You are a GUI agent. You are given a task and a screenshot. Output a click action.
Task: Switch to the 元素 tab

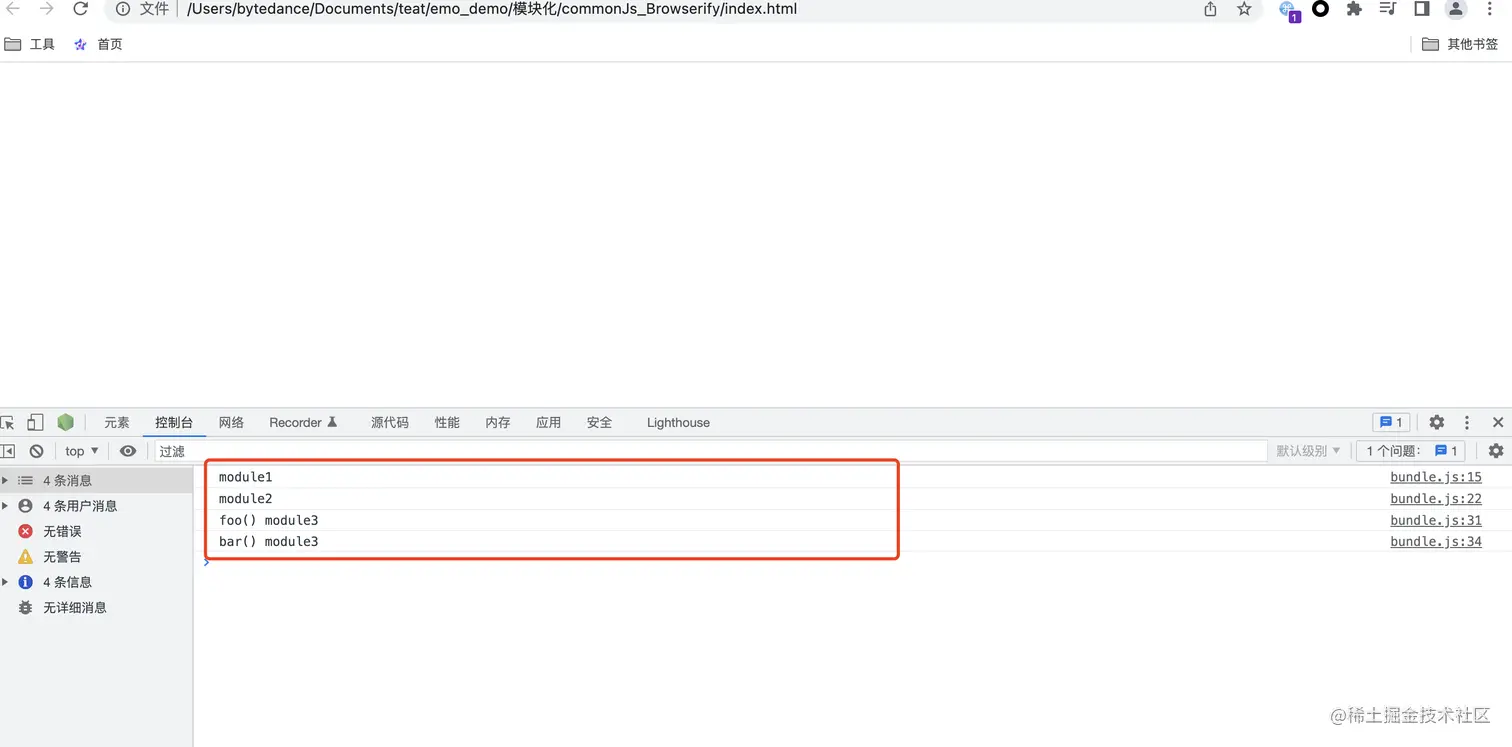tap(117, 422)
